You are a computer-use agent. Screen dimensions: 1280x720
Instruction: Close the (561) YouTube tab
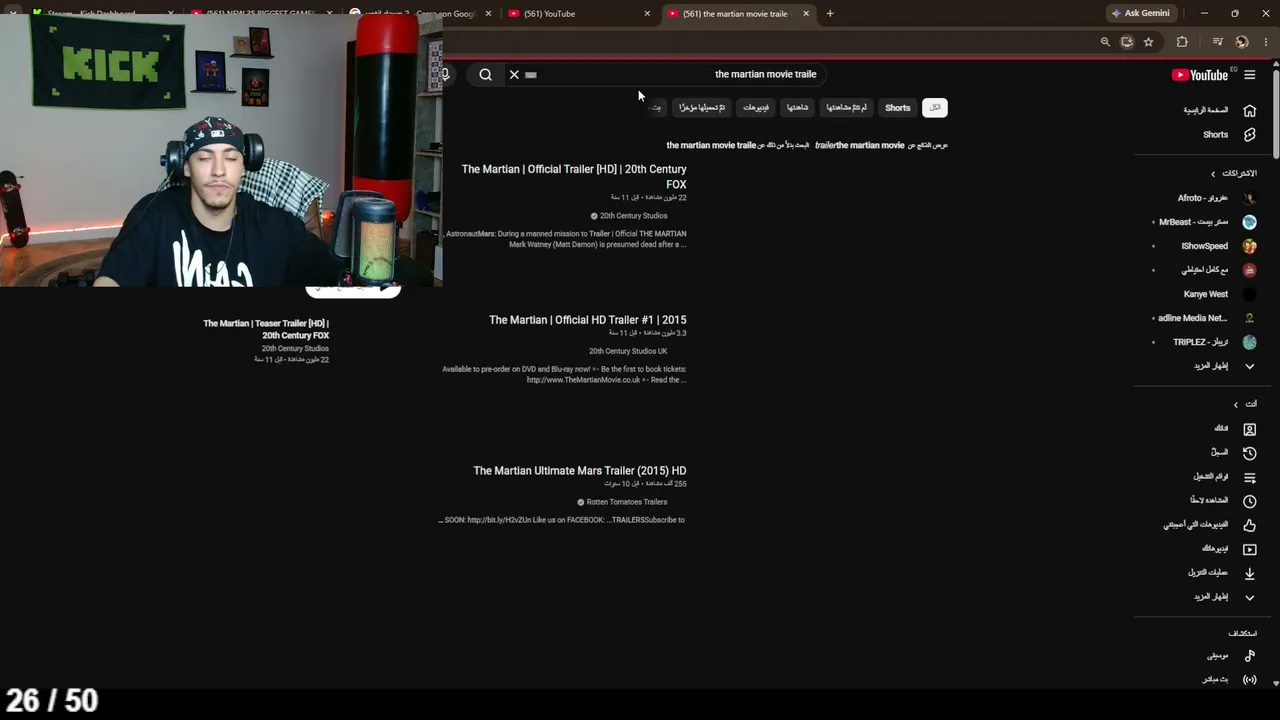(x=647, y=14)
